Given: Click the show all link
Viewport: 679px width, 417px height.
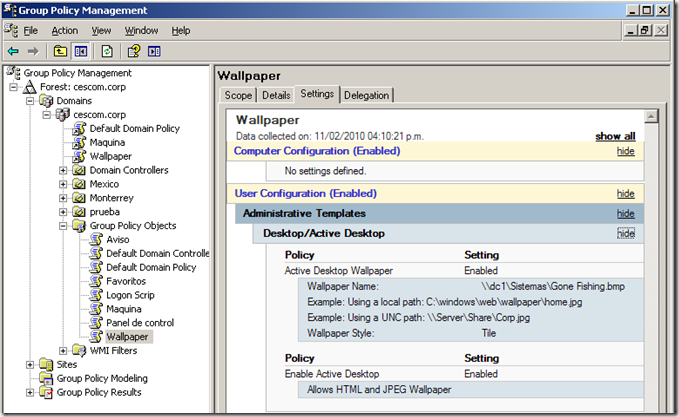Looking at the screenshot, I should pos(615,136).
